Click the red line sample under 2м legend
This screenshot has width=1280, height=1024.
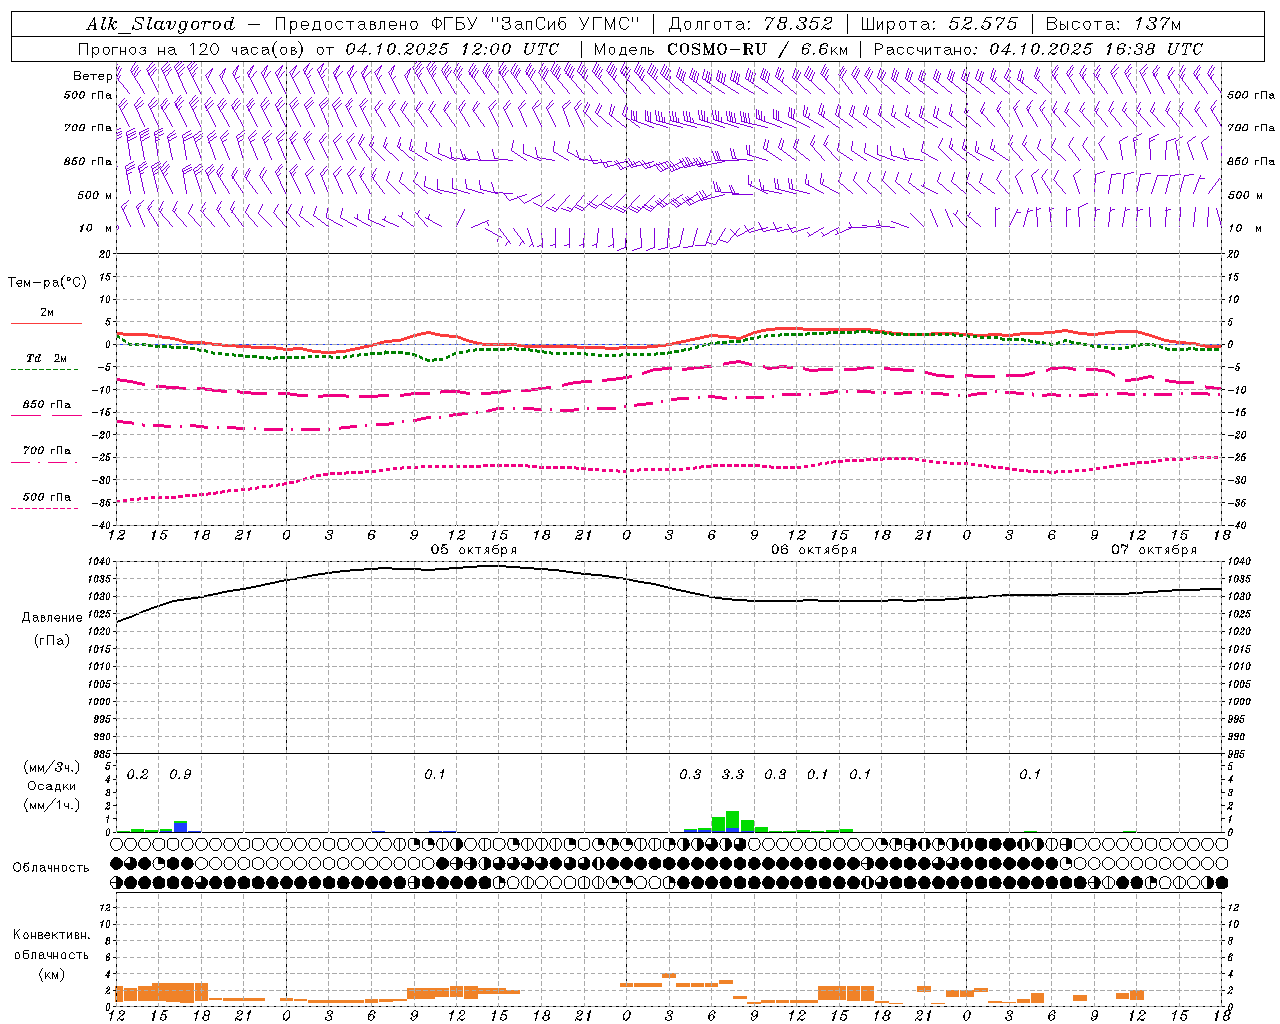click(46, 323)
